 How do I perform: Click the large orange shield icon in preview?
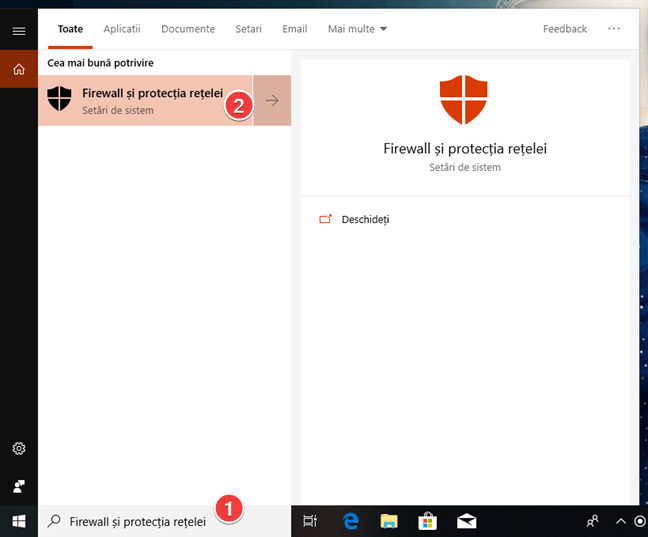tap(464, 100)
